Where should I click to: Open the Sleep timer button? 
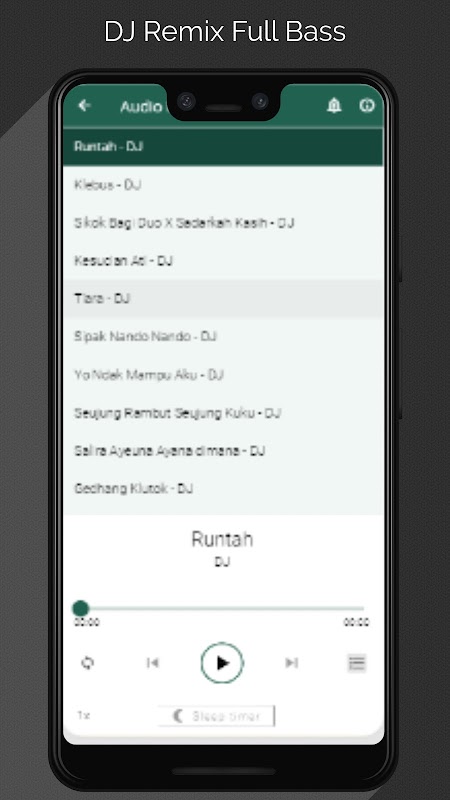(x=216, y=716)
